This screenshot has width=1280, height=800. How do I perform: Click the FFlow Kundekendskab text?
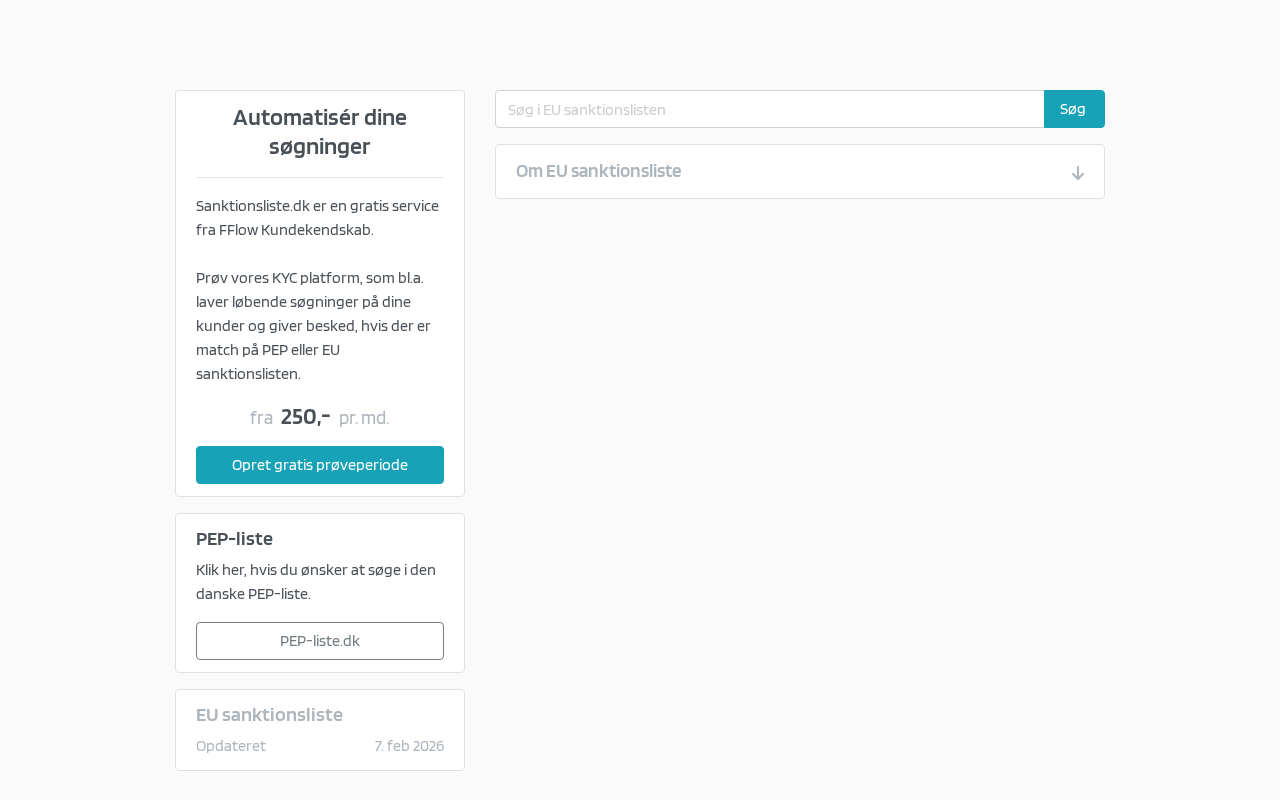pyautogui.click(x=296, y=230)
